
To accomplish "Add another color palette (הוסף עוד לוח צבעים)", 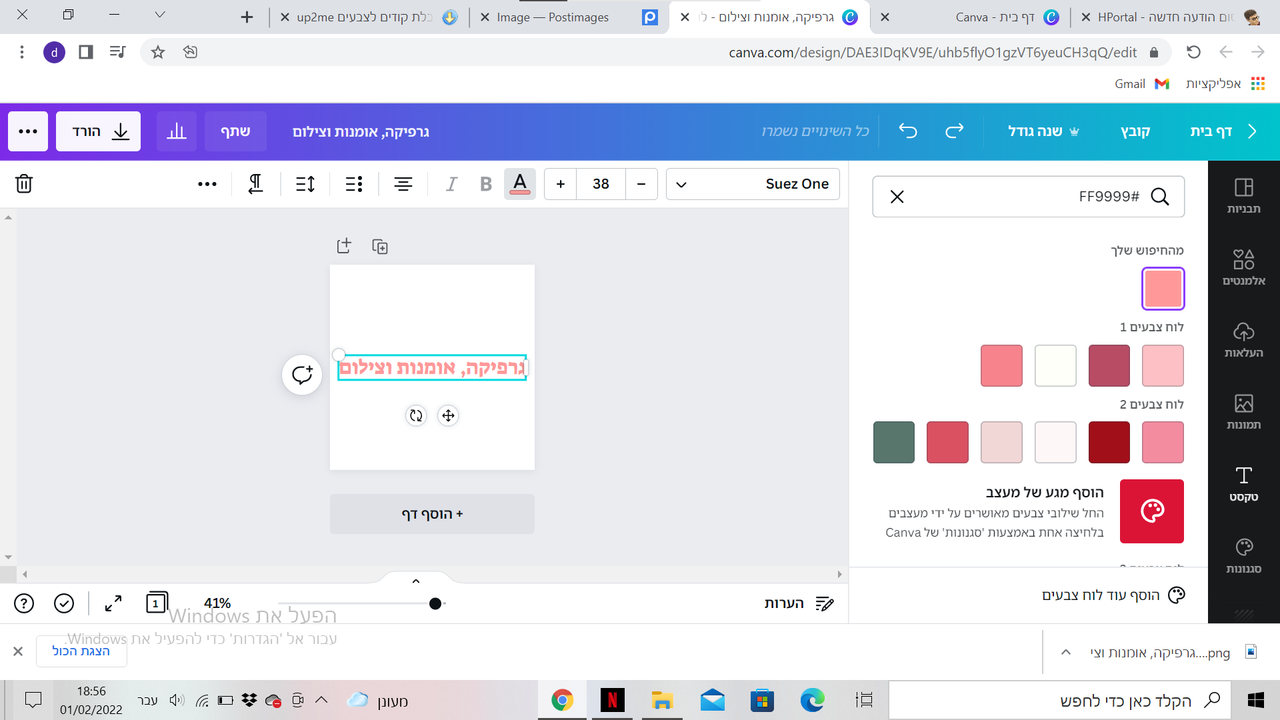I will pos(1114,595).
